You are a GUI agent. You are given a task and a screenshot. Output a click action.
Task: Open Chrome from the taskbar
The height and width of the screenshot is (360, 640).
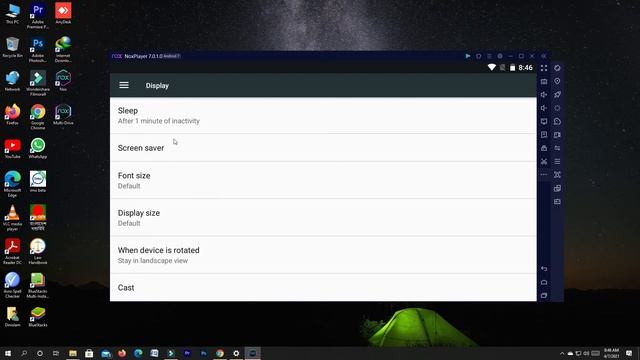(x=220, y=353)
